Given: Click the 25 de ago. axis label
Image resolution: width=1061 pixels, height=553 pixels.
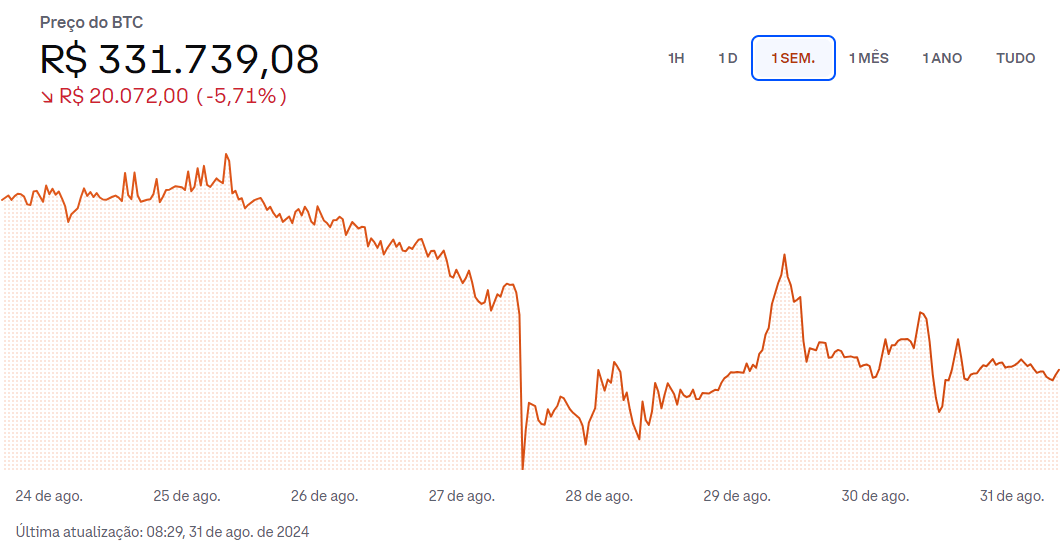Looking at the screenshot, I should click(x=187, y=496).
